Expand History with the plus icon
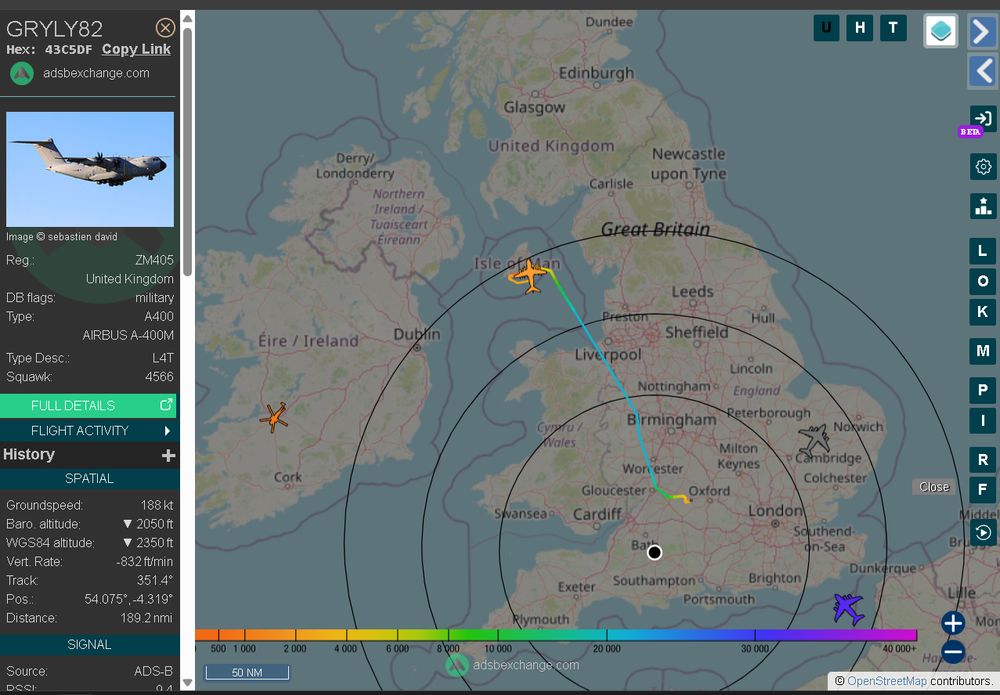 (x=168, y=455)
